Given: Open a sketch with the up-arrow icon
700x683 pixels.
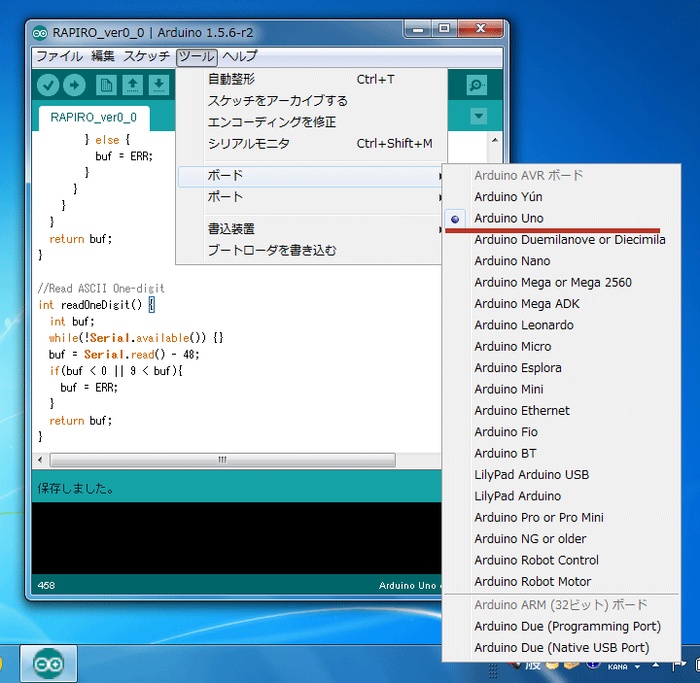Looking at the screenshot, I should 133,85.
